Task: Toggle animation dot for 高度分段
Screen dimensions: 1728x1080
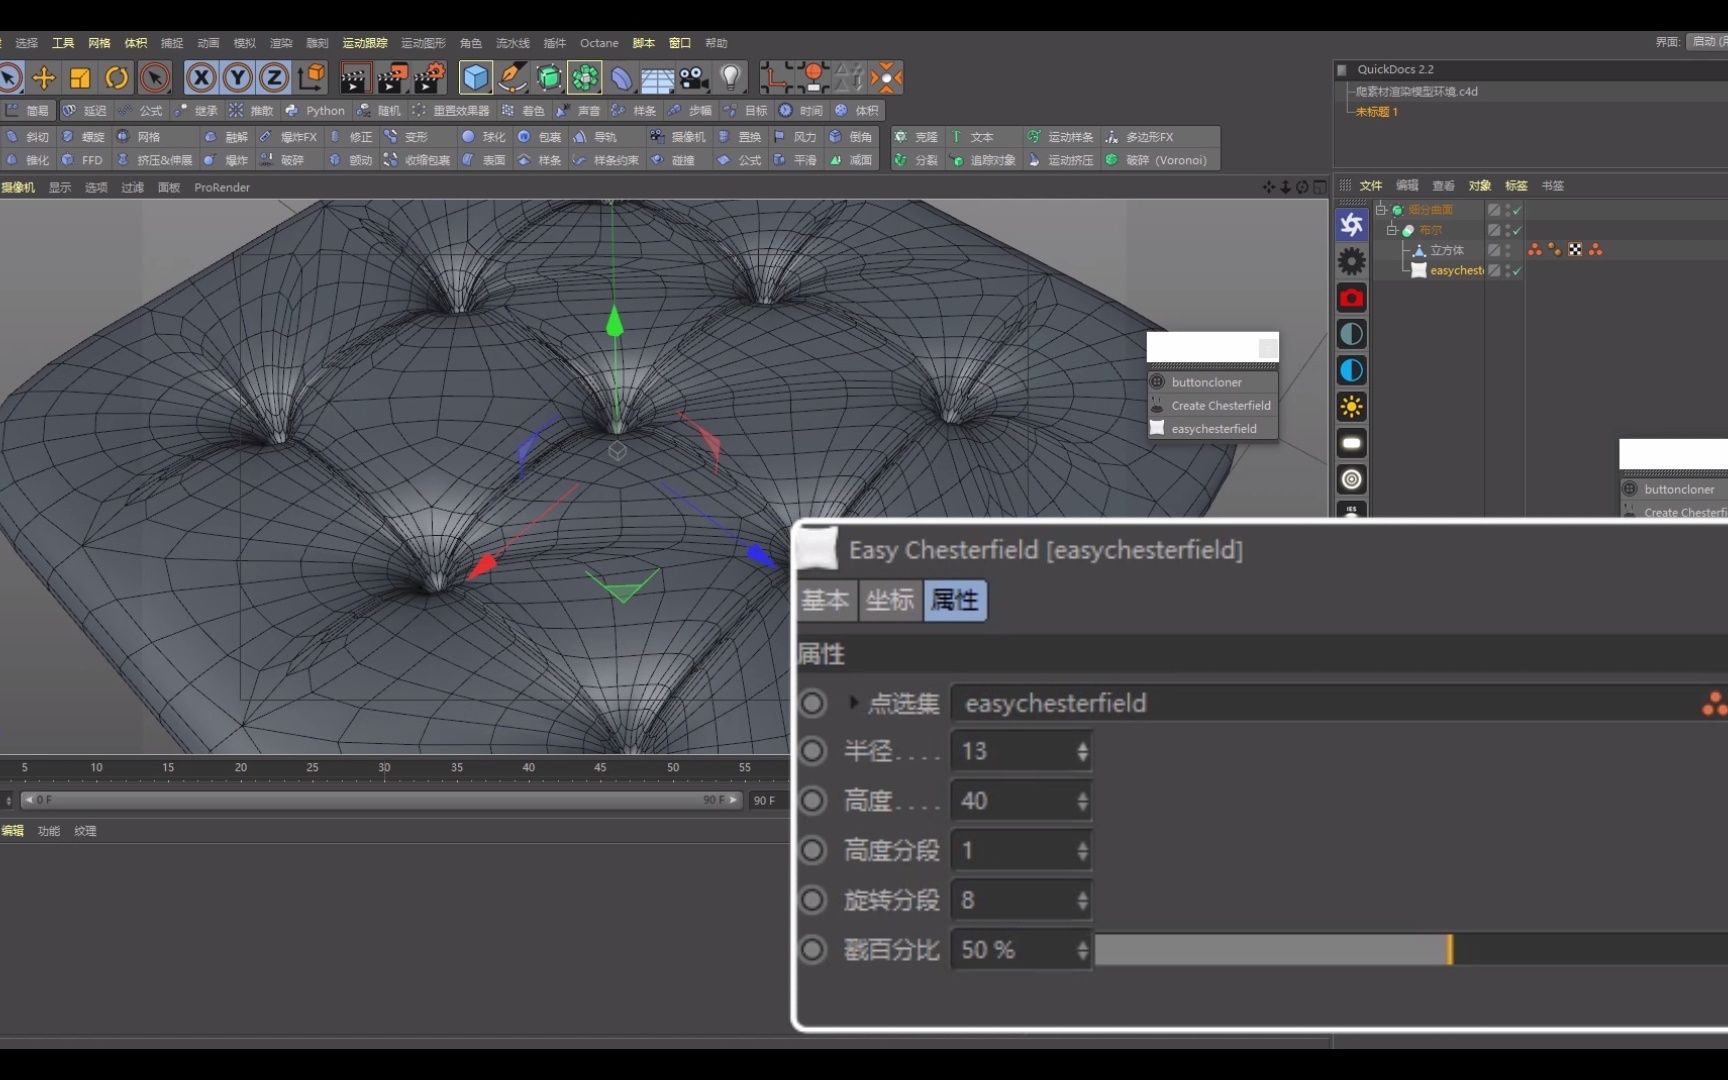Action: (813, 850)
